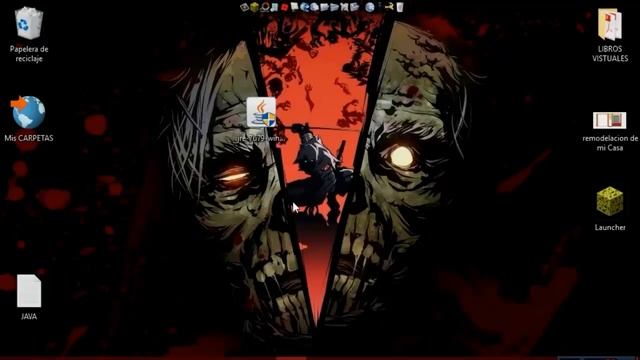The height and width of the screenshot is (360, 640).
Task: Click the music note icon in top dock
Action: 274,7
